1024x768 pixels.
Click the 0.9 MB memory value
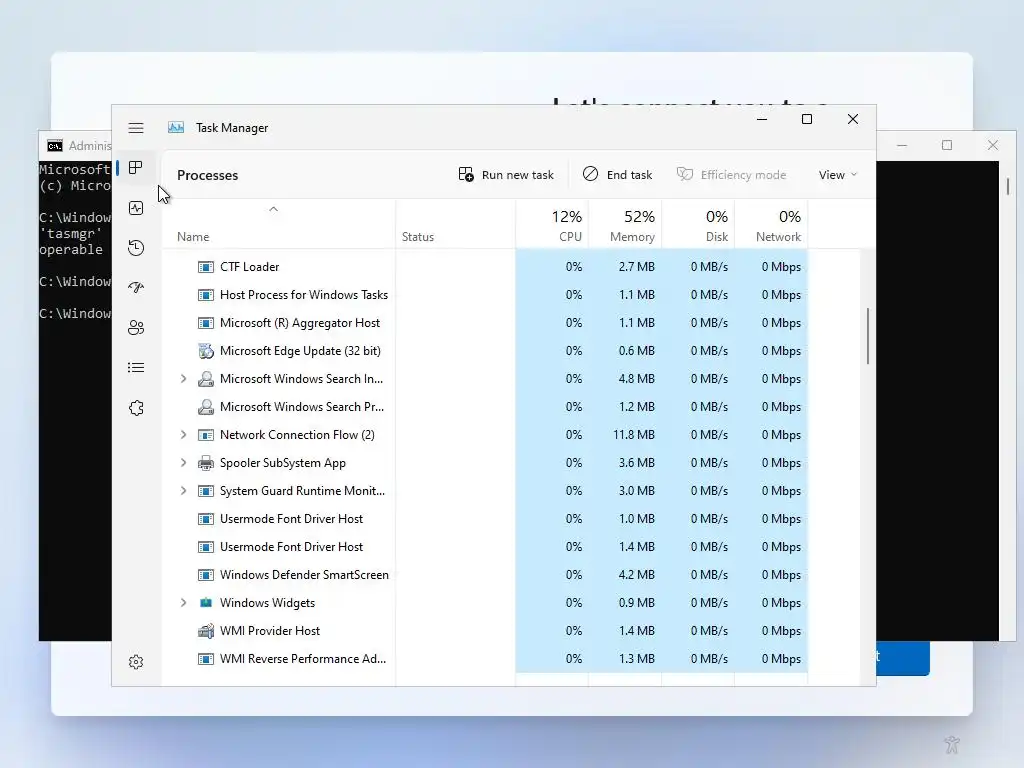pos(637,603)
